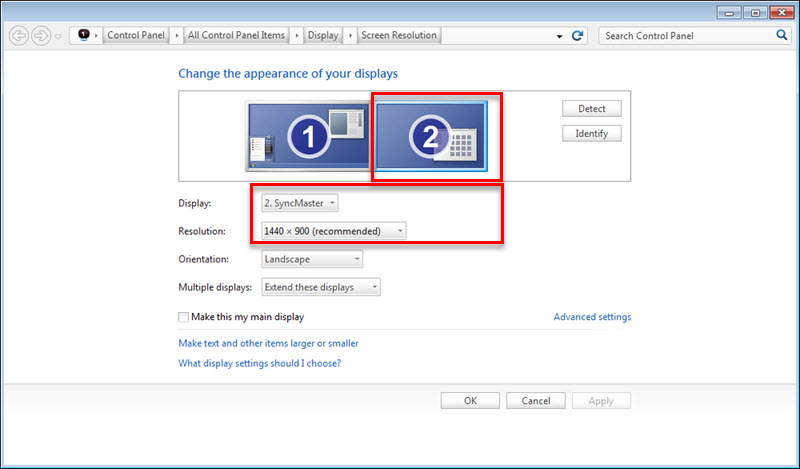
Task: Close the Screen Resolution window
Action: click(782, 13)
